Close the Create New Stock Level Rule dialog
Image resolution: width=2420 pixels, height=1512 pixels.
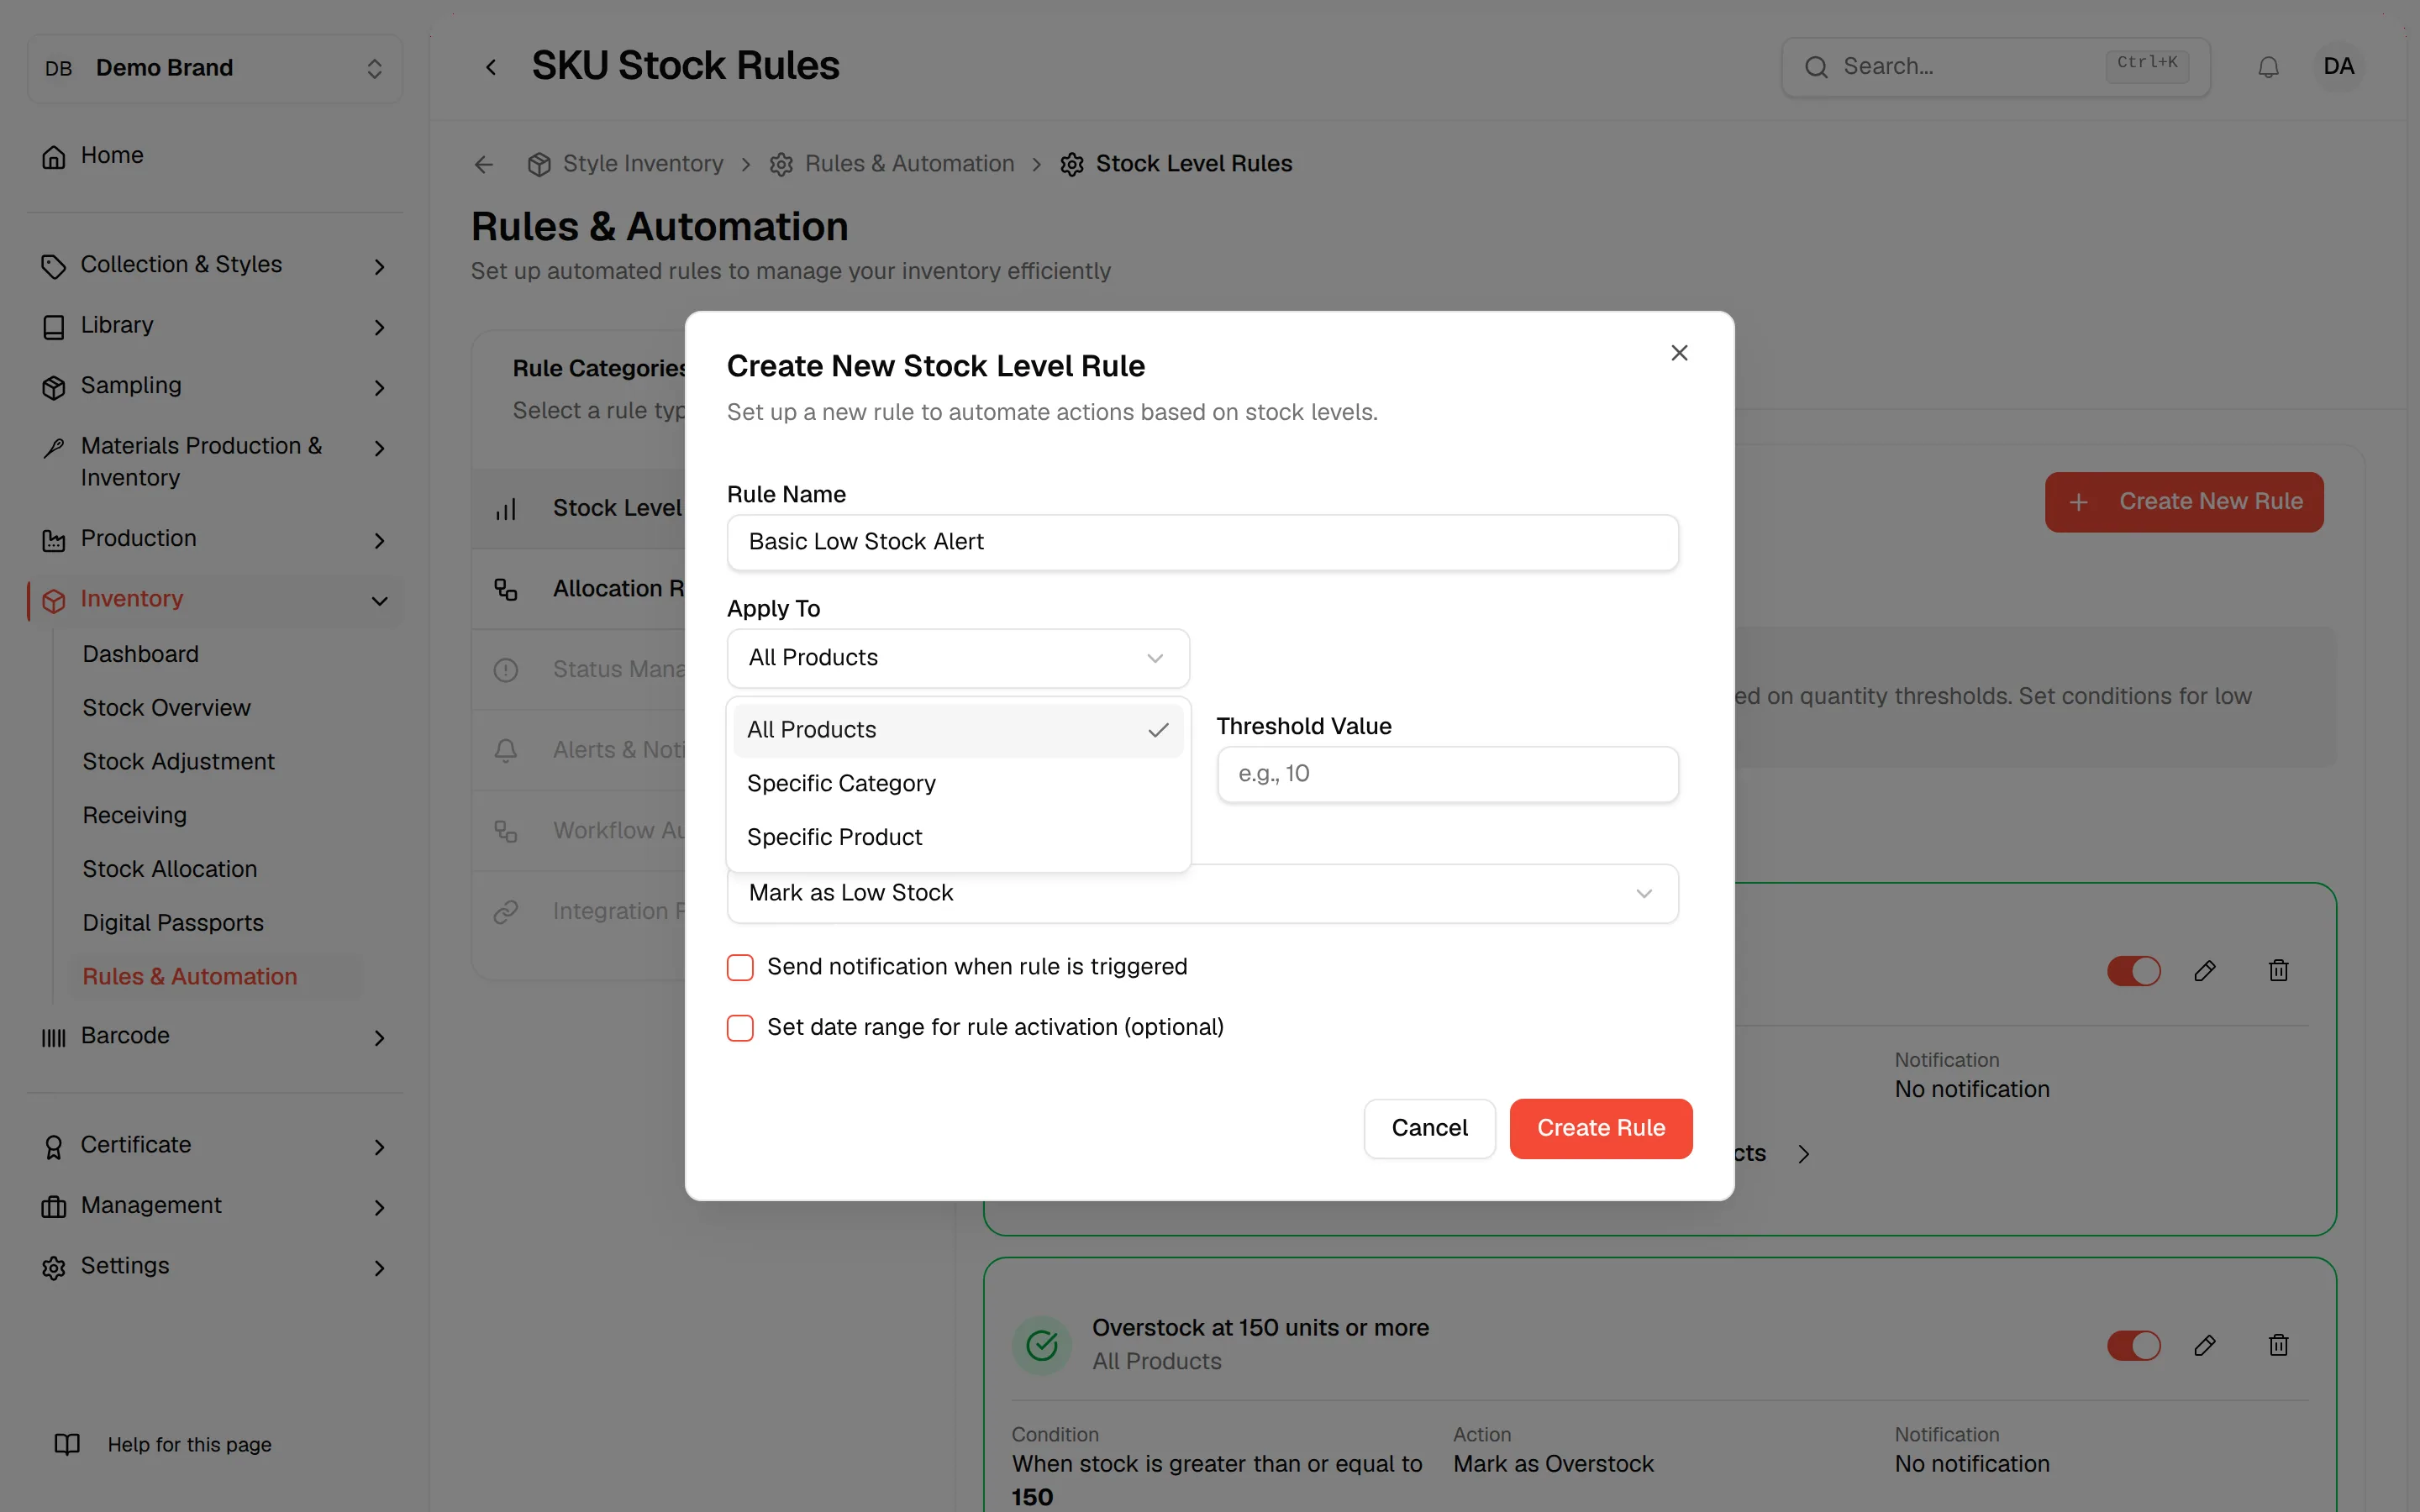(1679, 353)
